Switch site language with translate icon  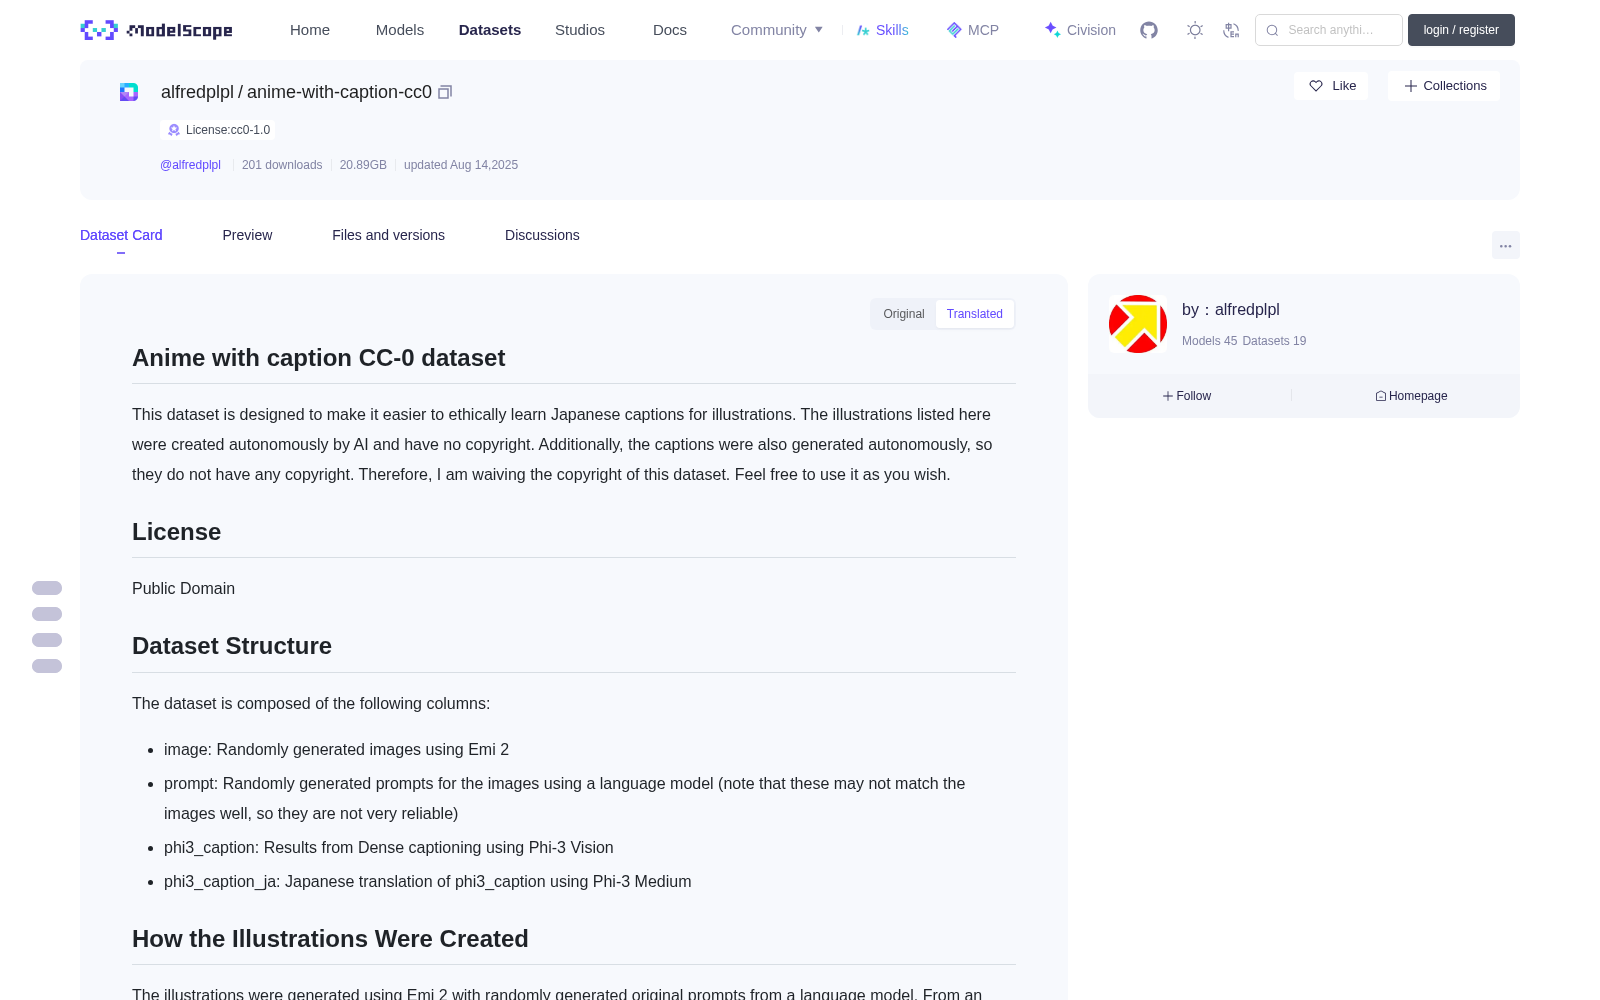click(1232, 30)
